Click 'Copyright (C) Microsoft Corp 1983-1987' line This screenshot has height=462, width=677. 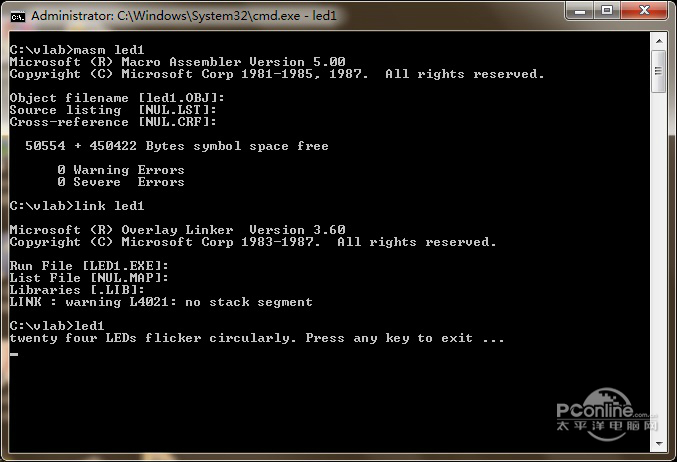(253, 242)
